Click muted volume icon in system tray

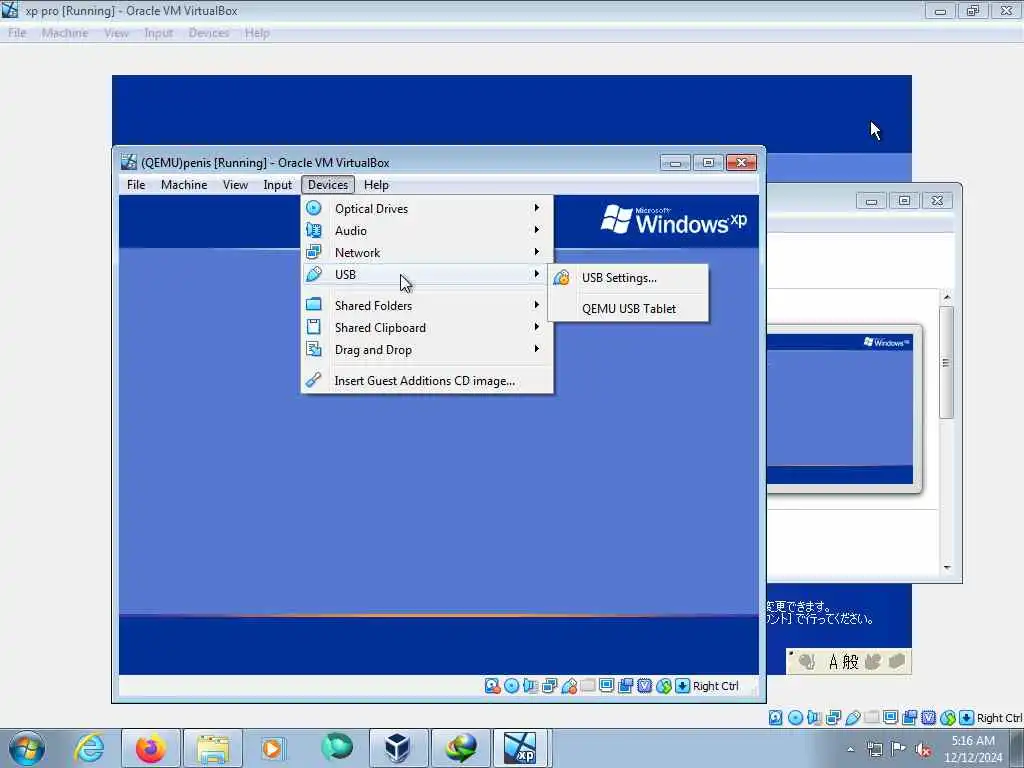pyautogui.click(x=923, y=749)
